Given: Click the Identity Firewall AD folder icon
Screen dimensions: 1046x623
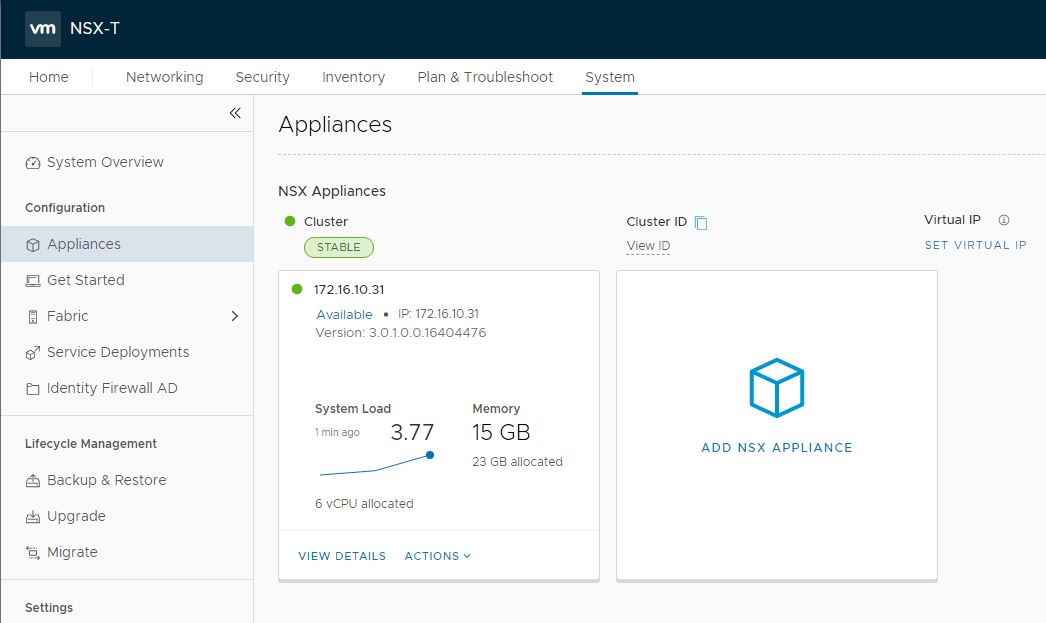Looking at the screenshot, I should pos(33,389).
